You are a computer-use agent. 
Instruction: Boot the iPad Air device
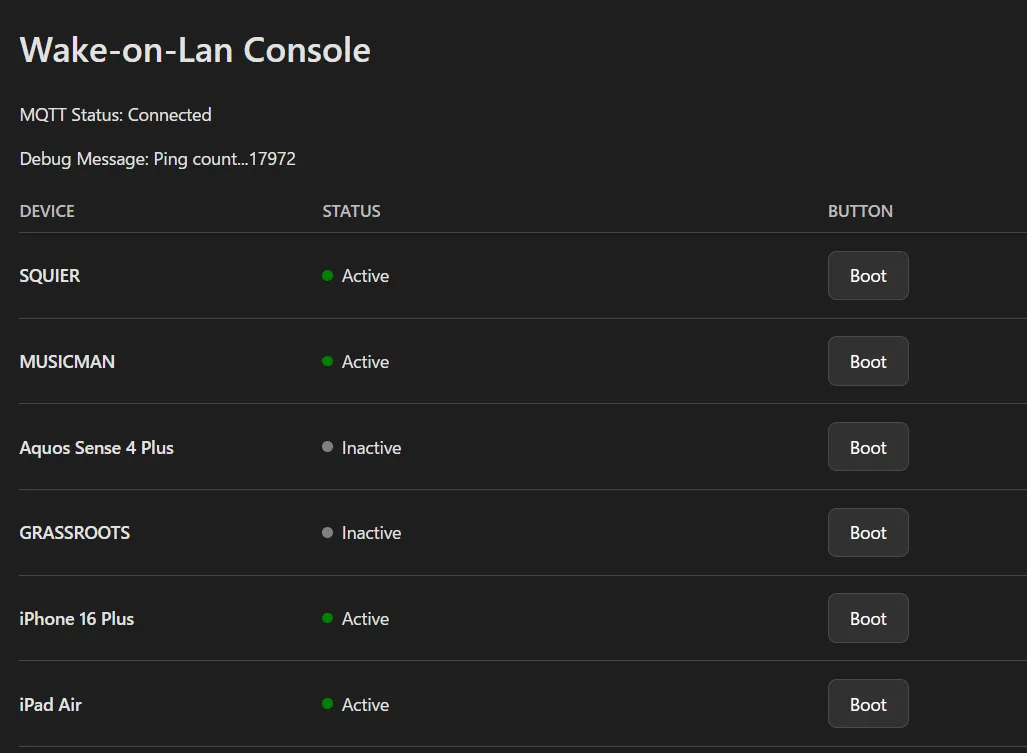pos(867,704)
